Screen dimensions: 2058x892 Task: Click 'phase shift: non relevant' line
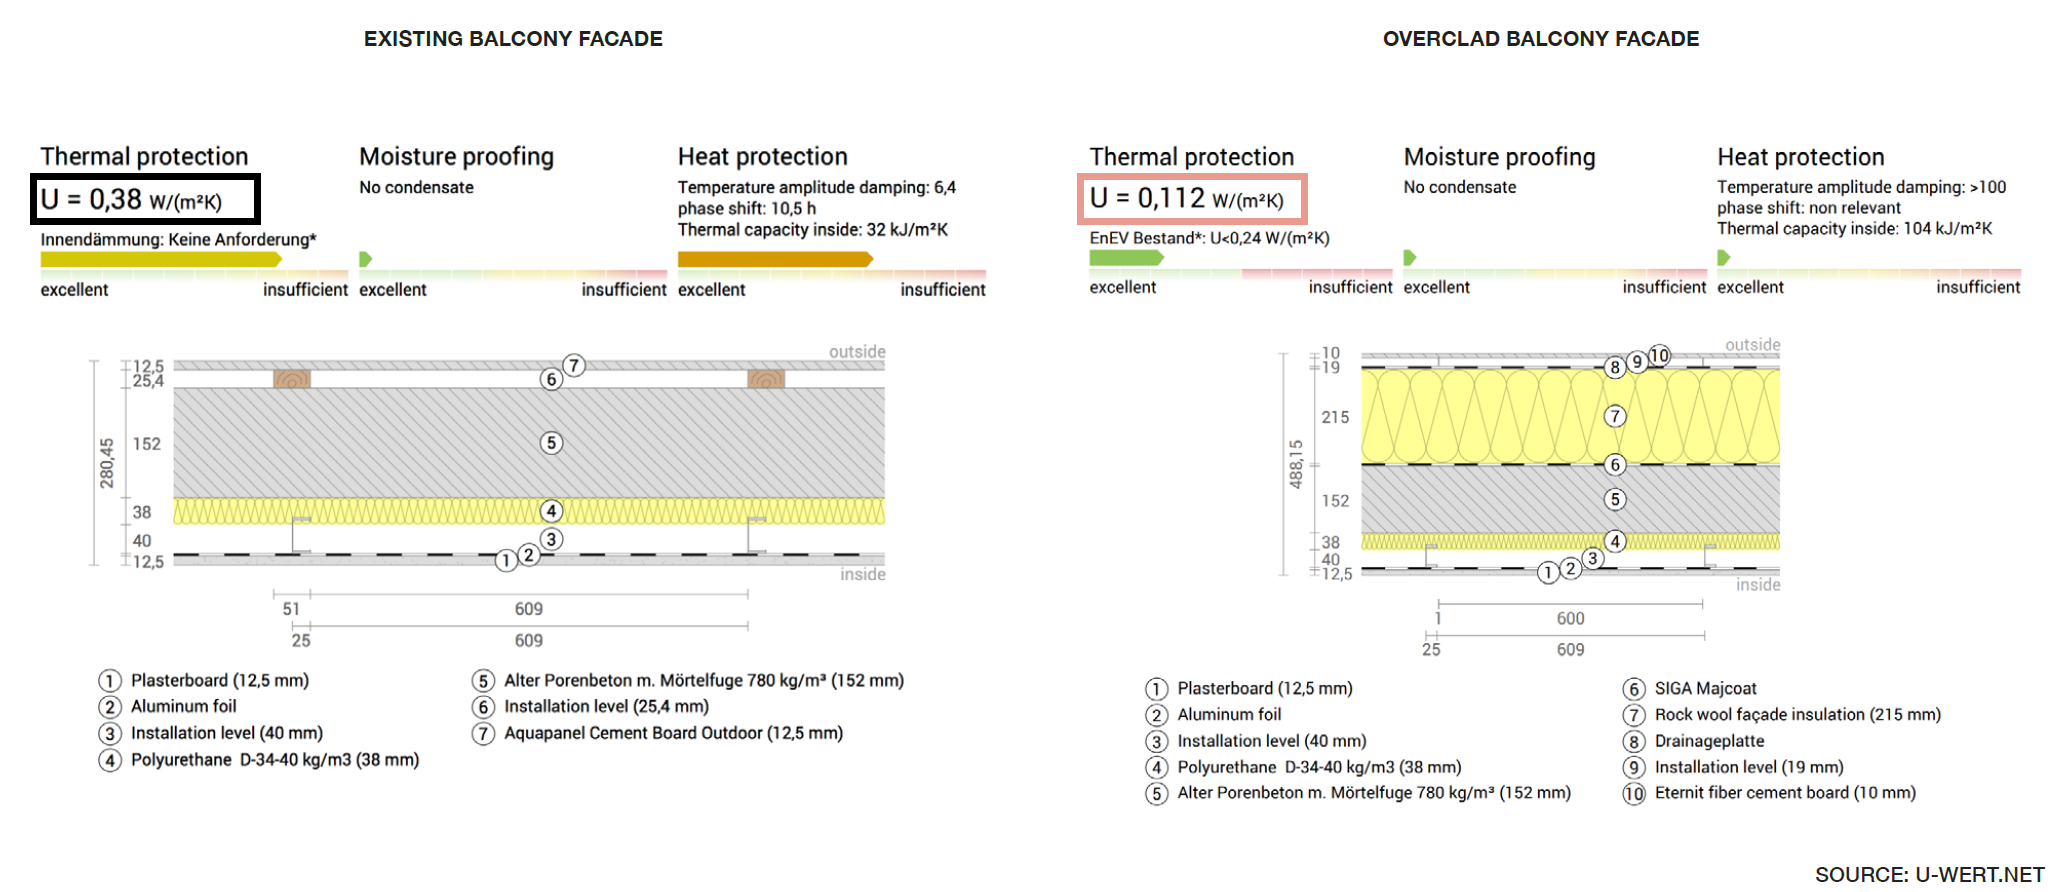tap(1808, 208)
